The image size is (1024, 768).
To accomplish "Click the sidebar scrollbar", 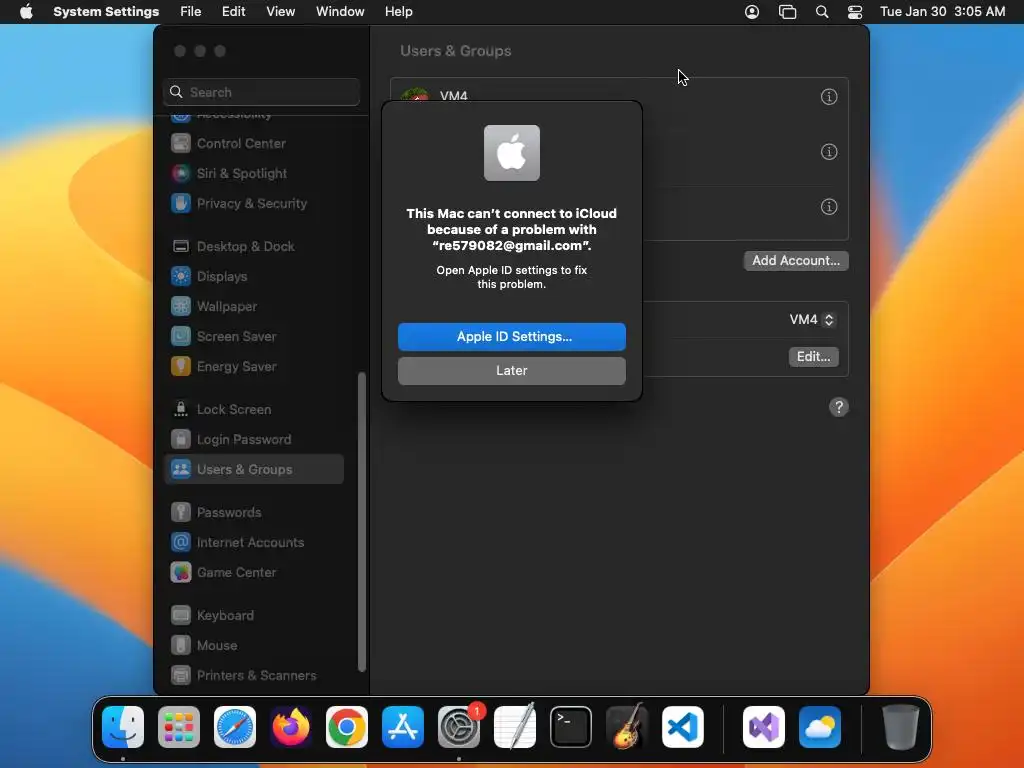I will (362, 522).
